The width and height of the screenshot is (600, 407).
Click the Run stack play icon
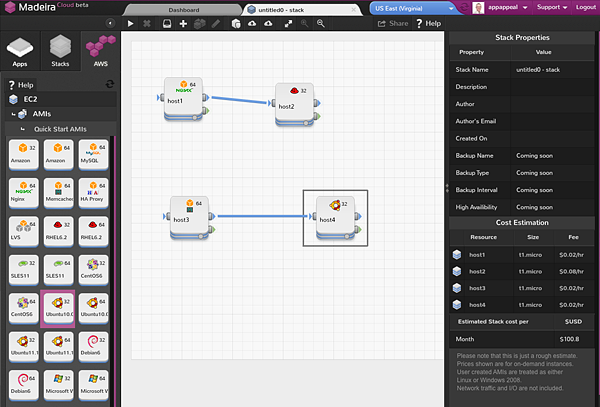pos(130,24)
